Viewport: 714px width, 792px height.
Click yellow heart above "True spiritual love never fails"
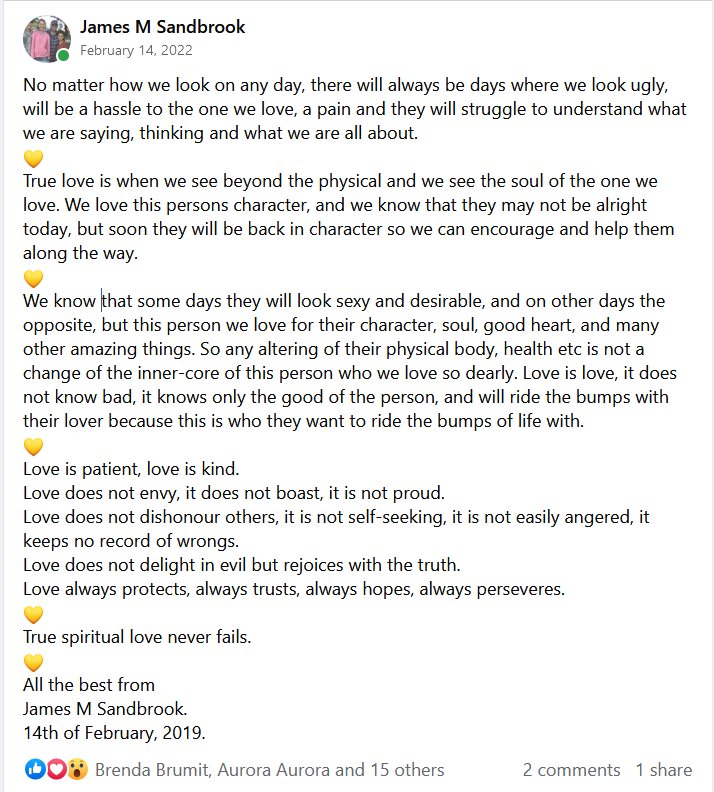pyautogui.click(x=33, y=613)
